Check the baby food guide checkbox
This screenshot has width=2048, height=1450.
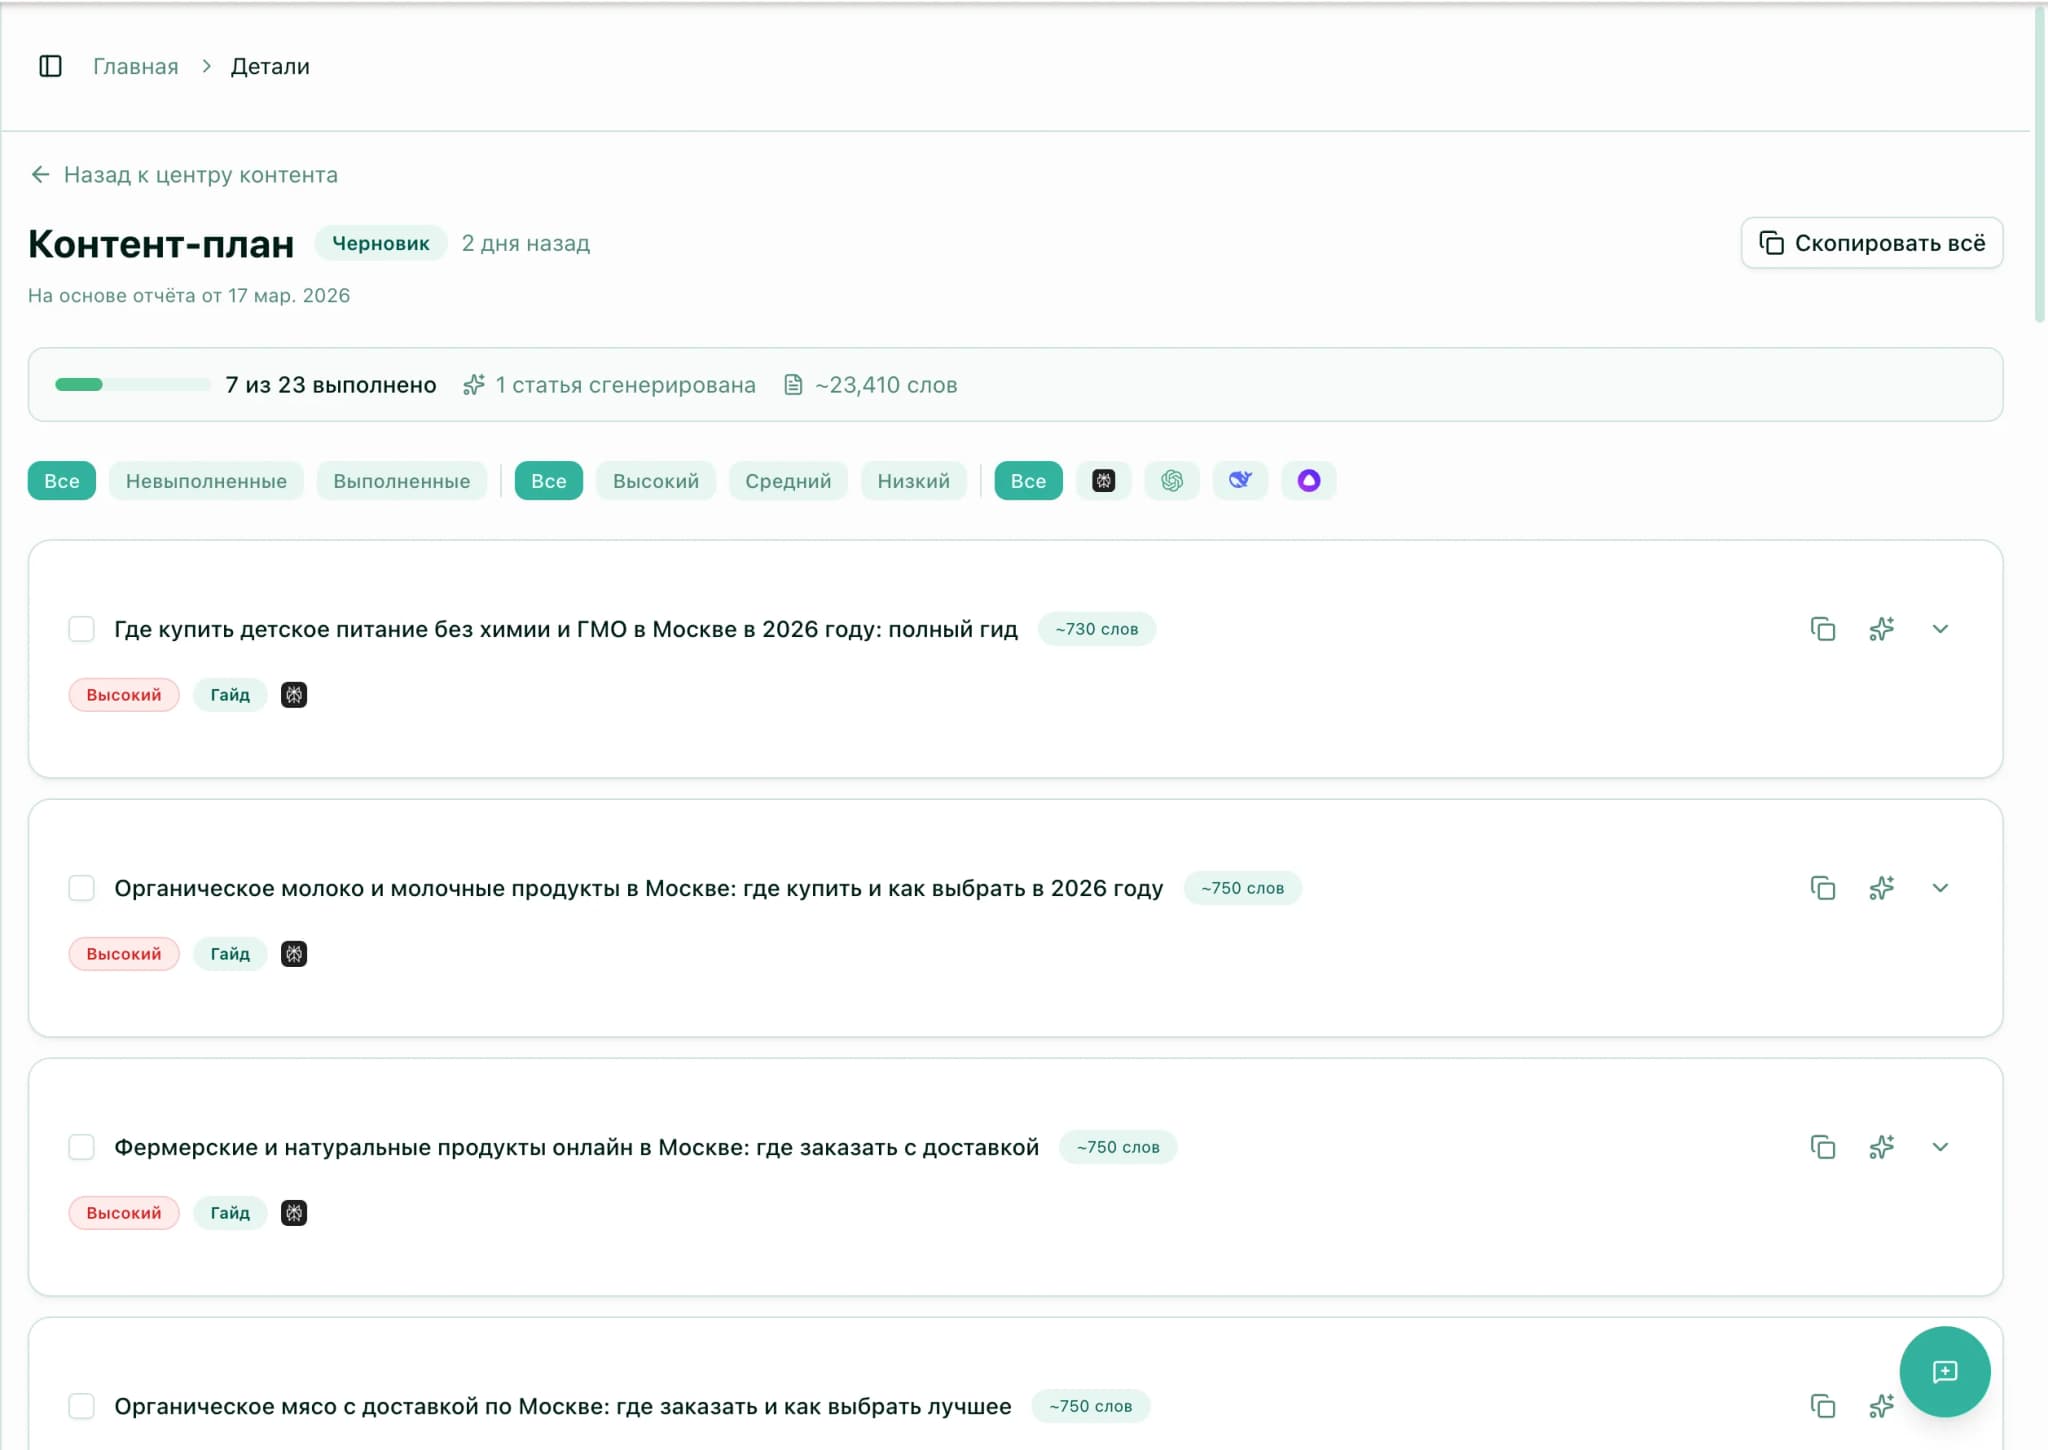click(82, 629)
